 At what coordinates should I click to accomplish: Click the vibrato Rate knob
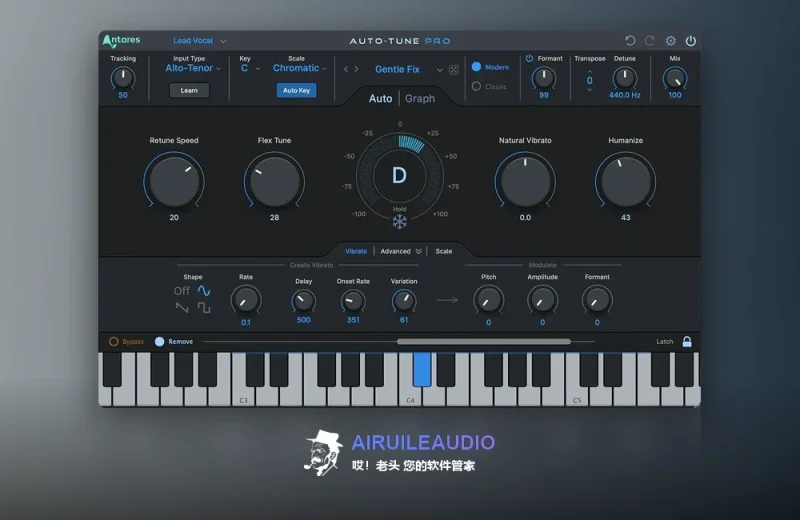[x=246, y=301]
